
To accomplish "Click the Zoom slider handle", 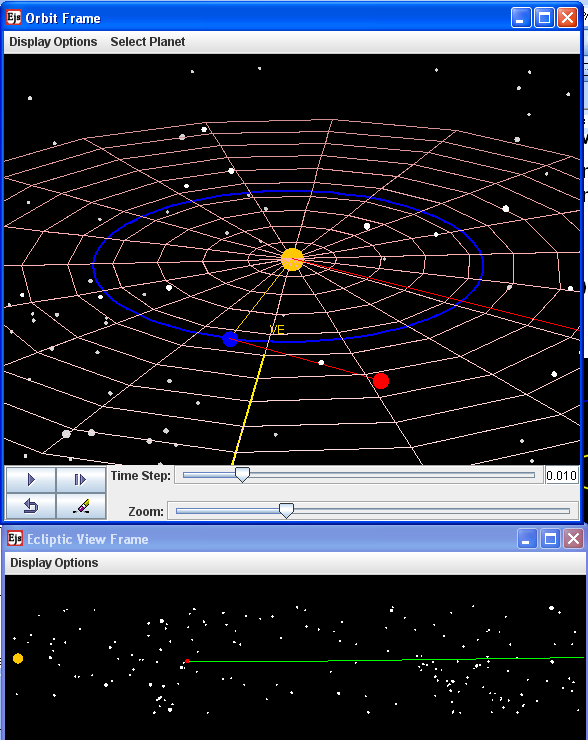I will tap(286, 511).
